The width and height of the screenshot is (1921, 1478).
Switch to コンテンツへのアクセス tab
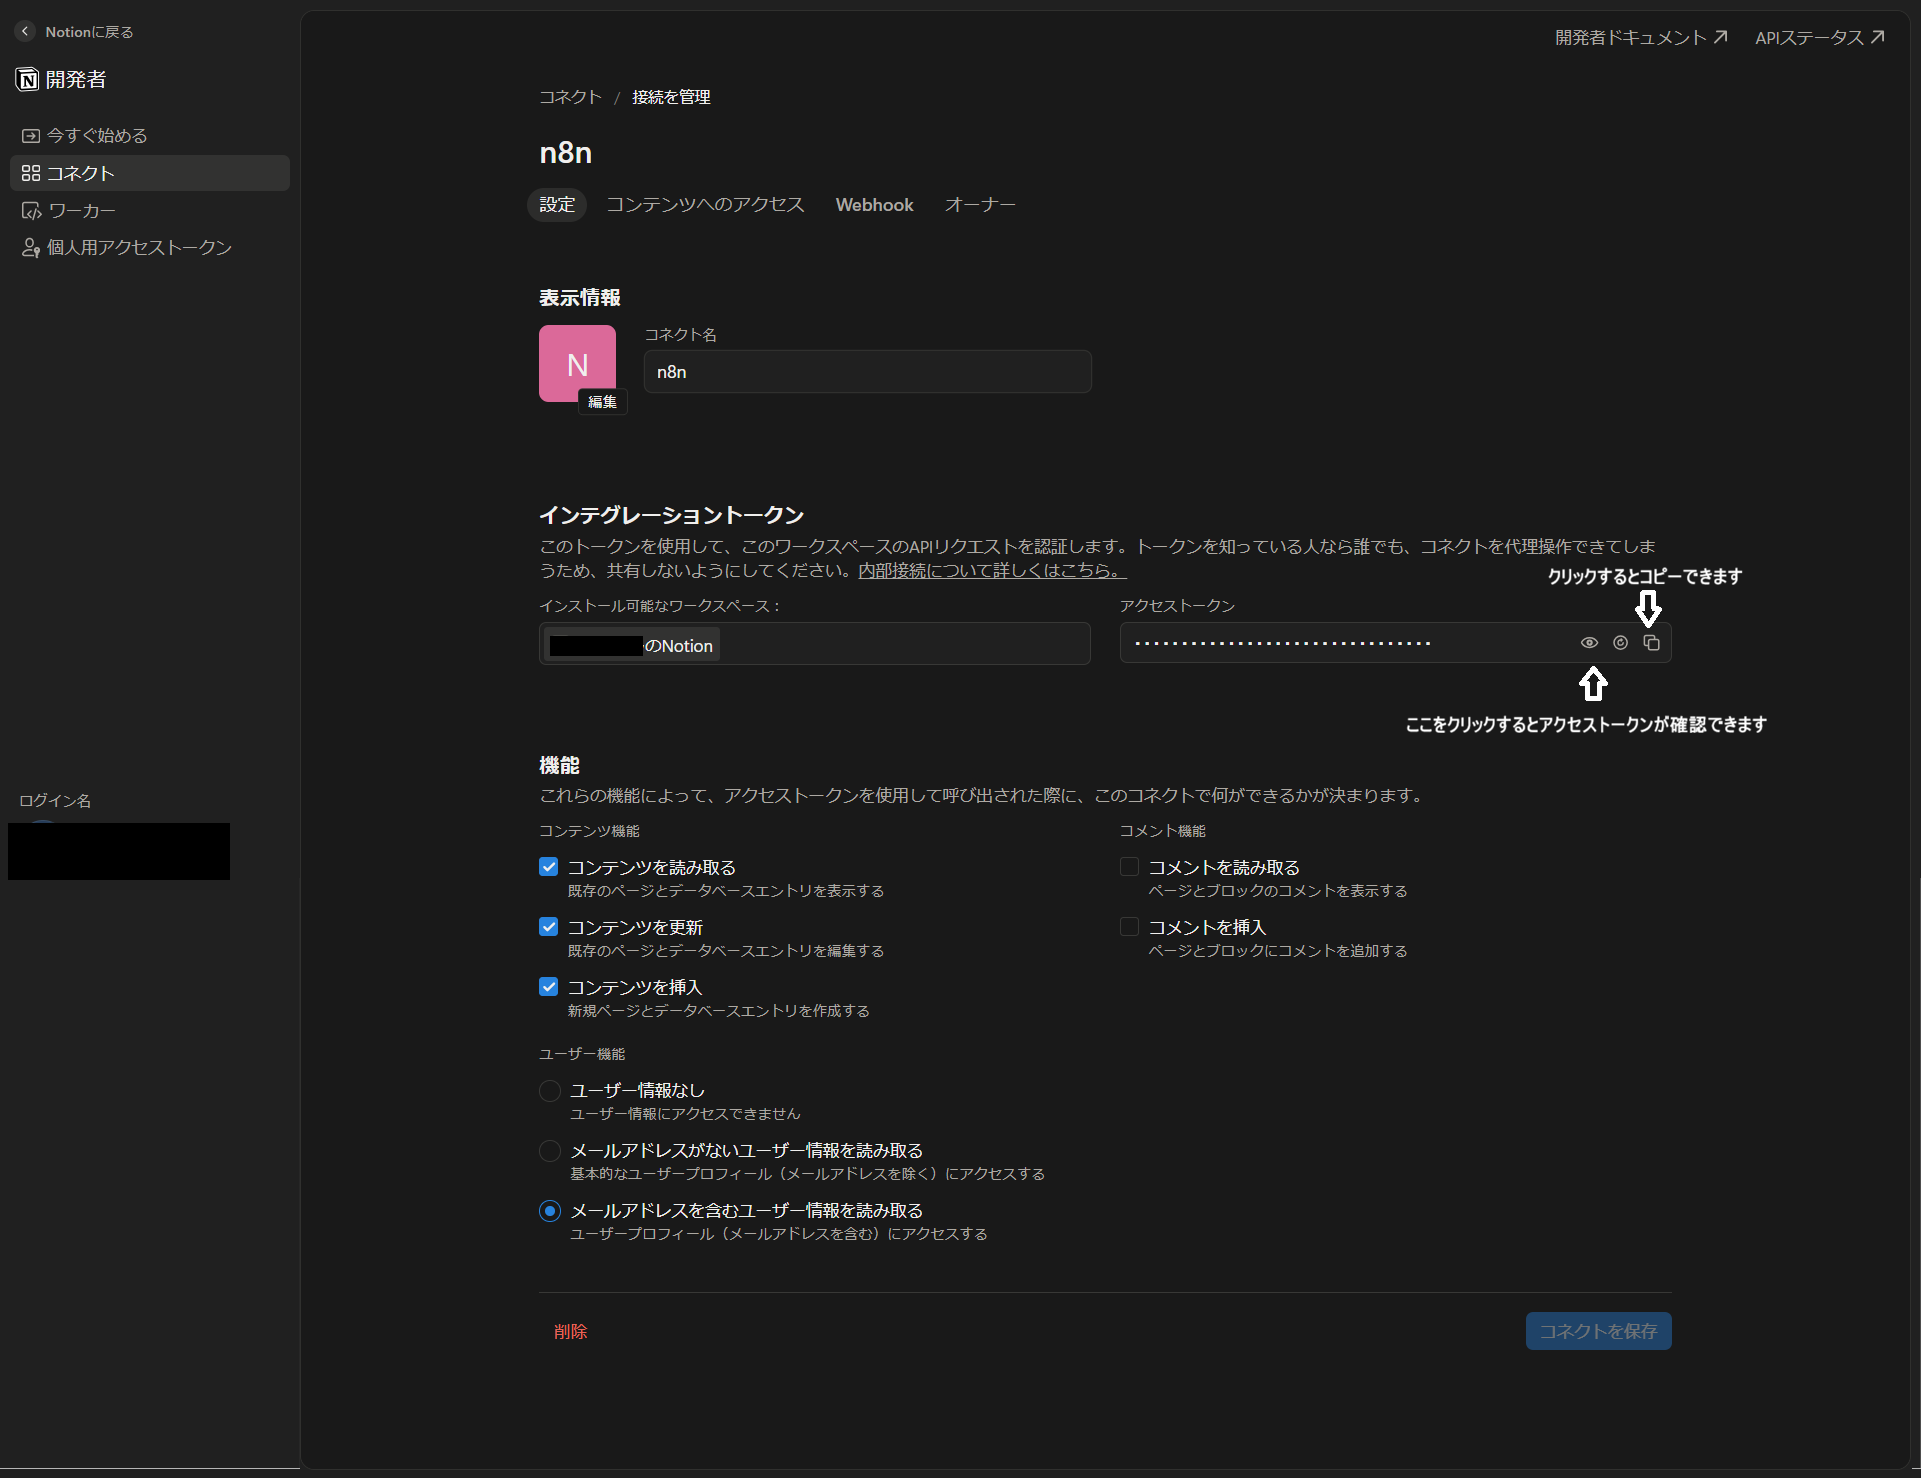pos(705,204)
